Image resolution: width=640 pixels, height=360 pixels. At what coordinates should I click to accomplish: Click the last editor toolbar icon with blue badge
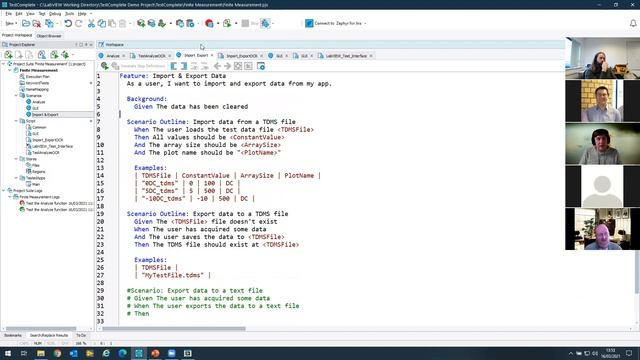coord(261,66)
